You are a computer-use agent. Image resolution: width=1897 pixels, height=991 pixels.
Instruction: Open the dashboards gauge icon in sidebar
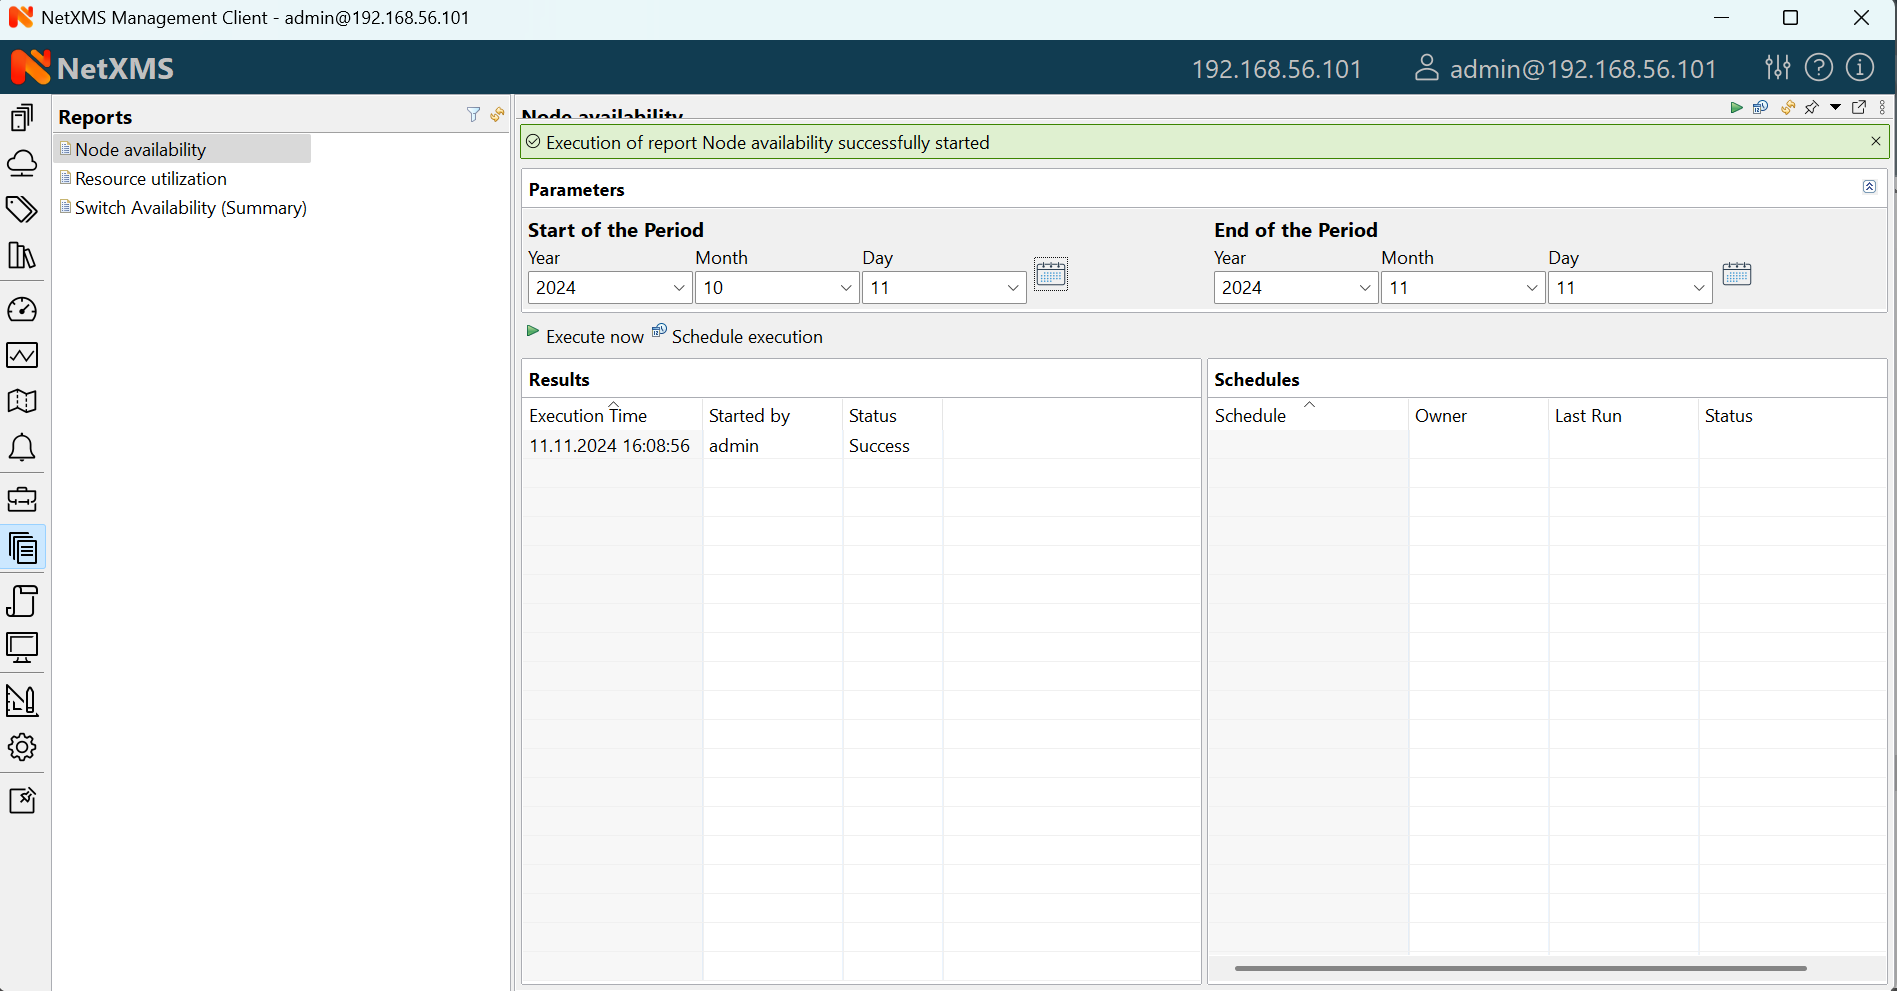point(22,310)
